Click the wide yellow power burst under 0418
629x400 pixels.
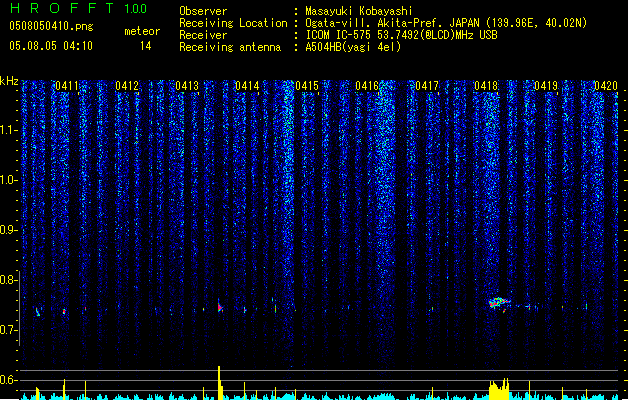pyautogui.click(x=499, y=389)
